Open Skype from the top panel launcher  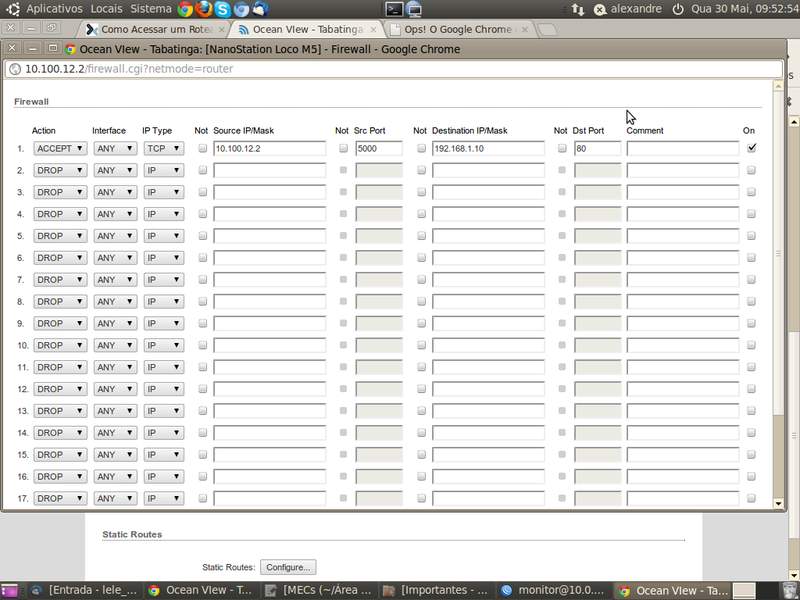(x=222, y=9)
